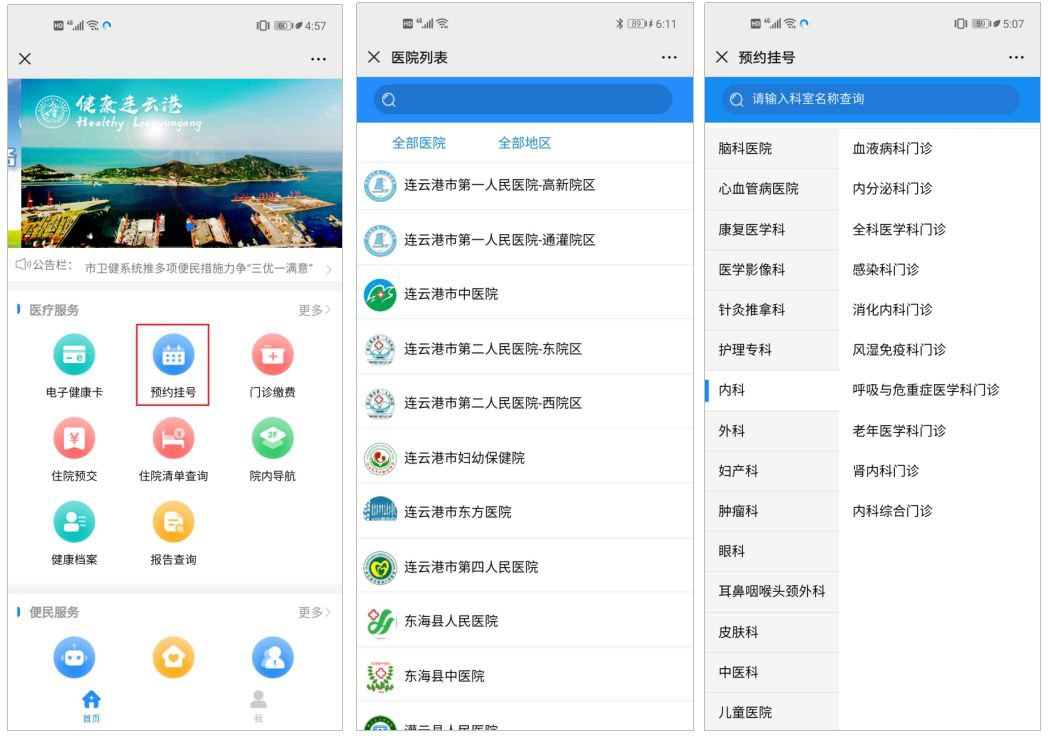This screenshot has height=738, width=1048.
Task: Select the 外科 category
Action: coord(772,430)
